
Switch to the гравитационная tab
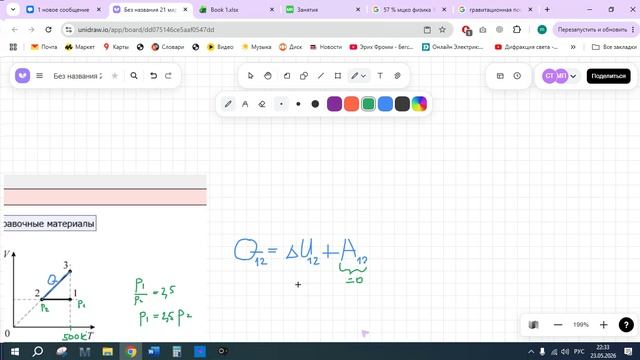[x=496, y=9]
